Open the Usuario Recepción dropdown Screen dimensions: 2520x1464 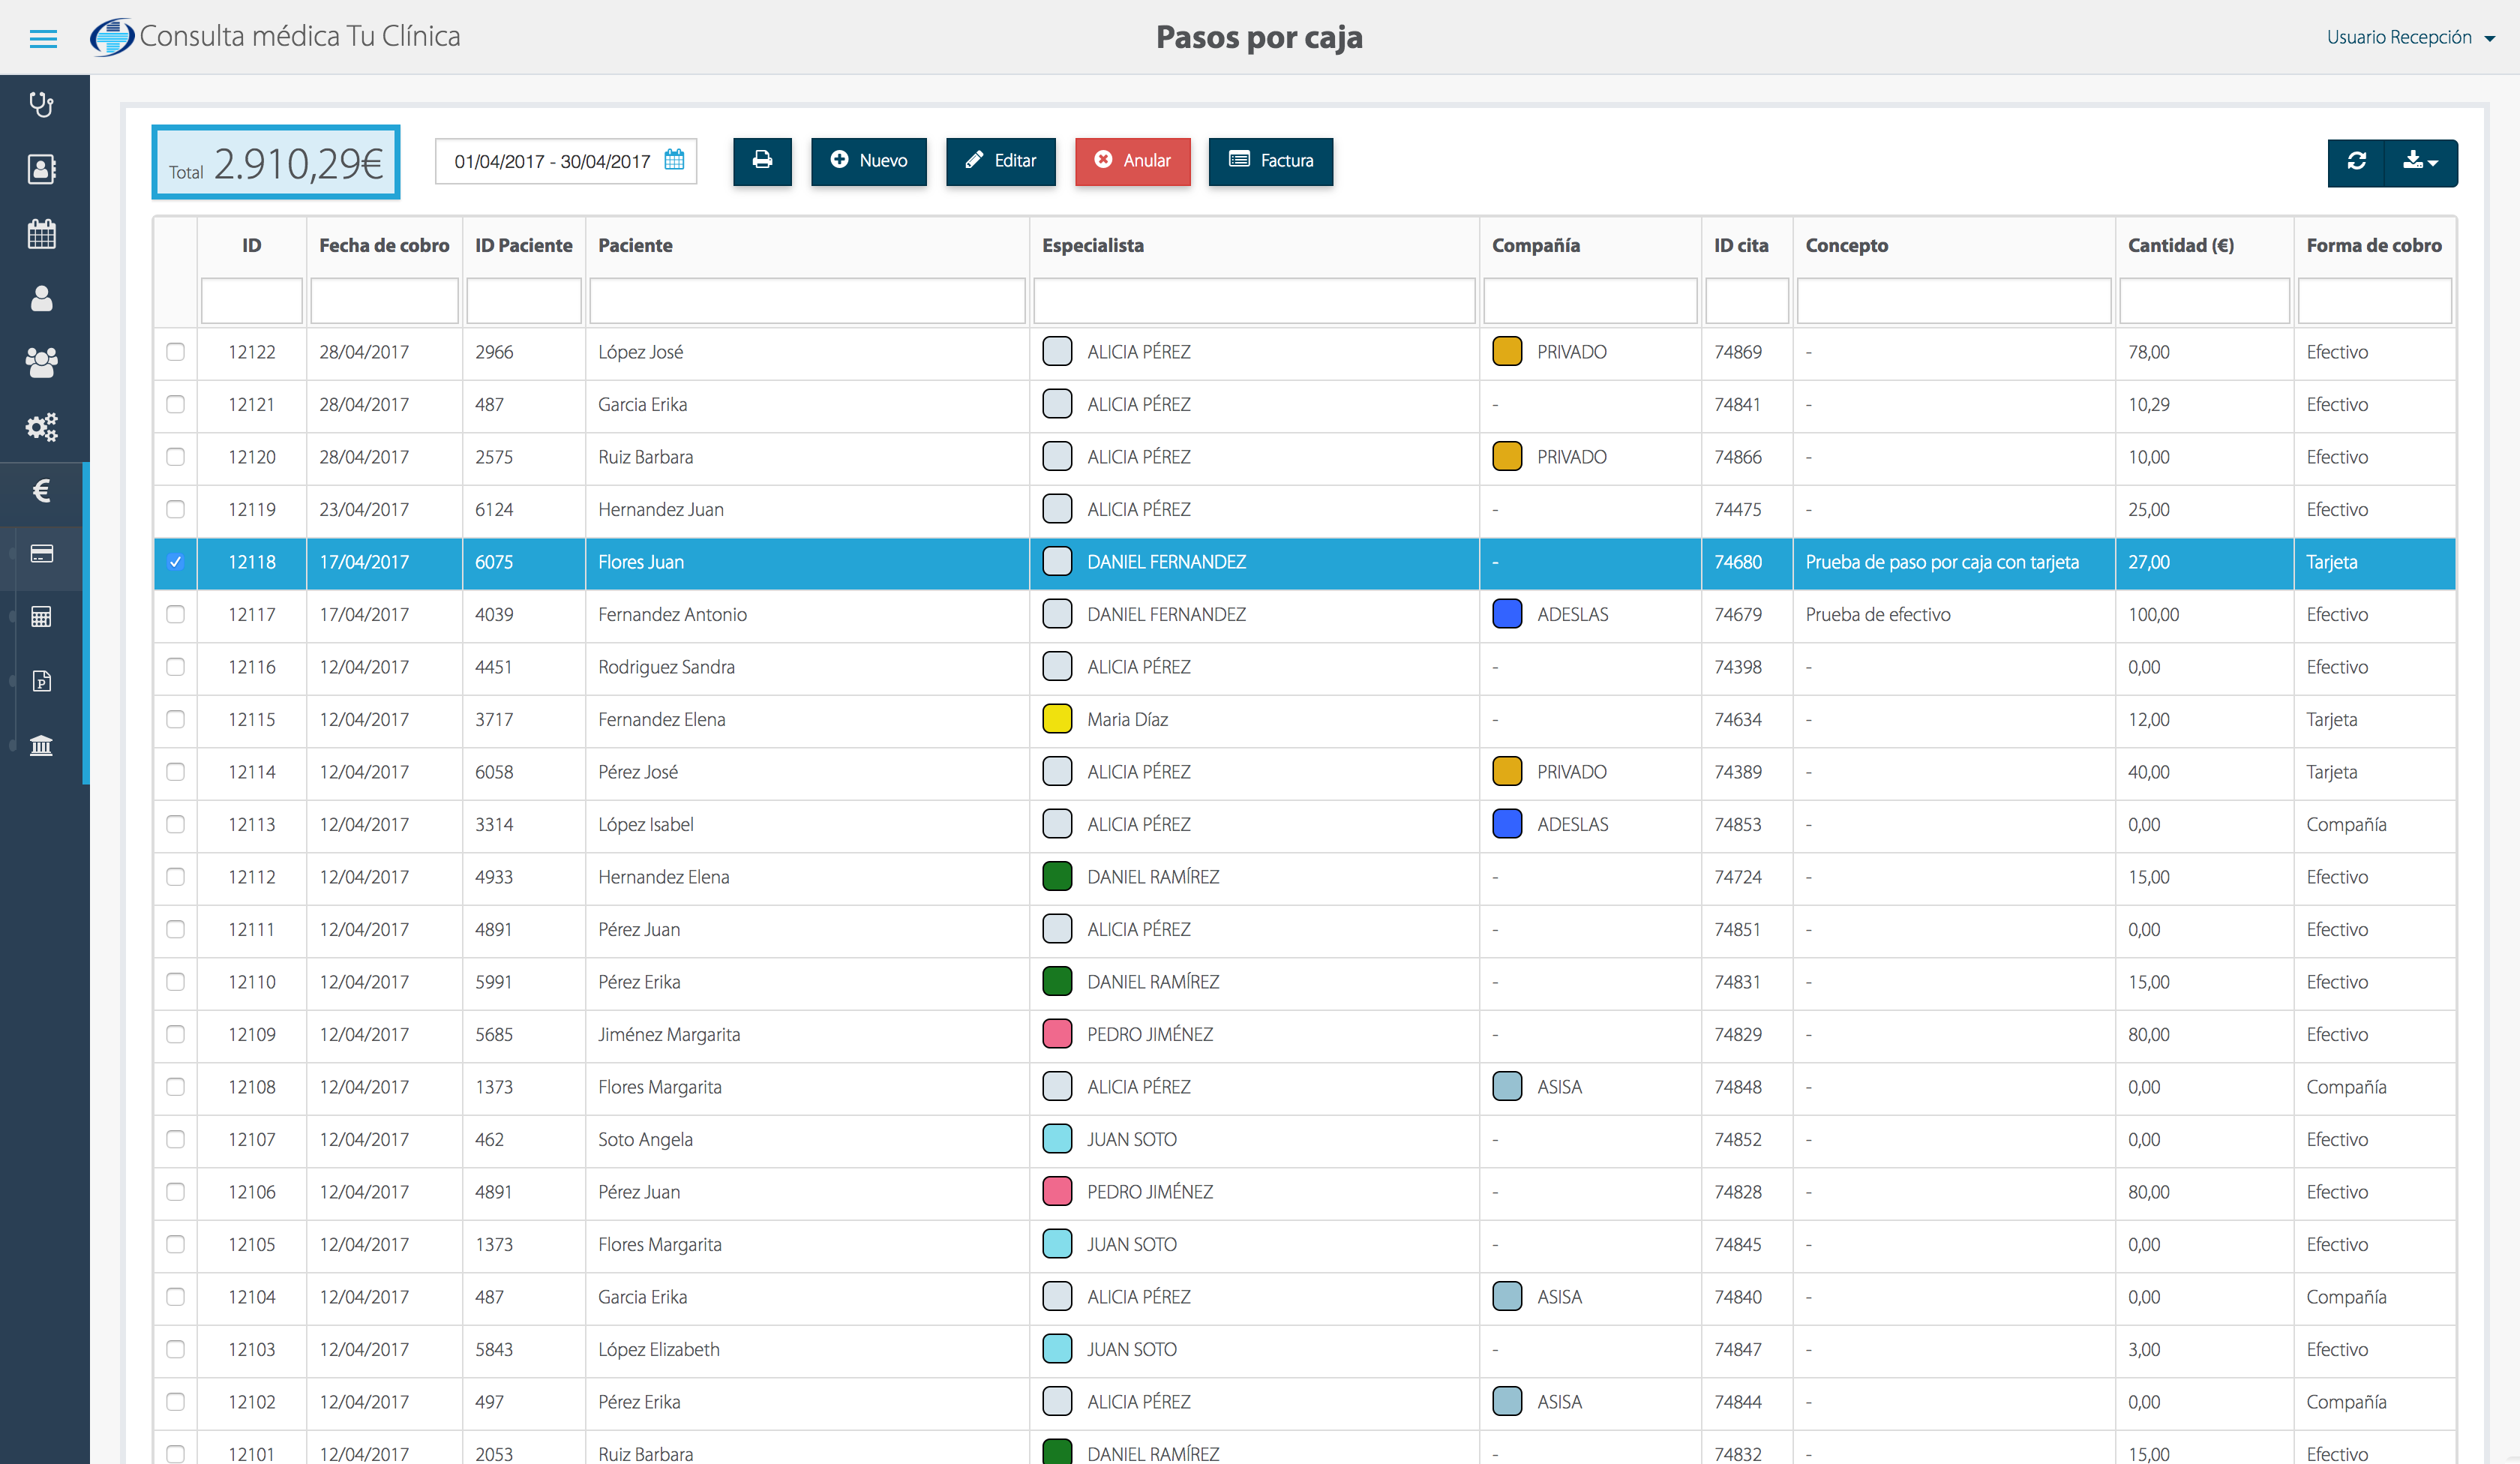click(x=2408, y=37)
